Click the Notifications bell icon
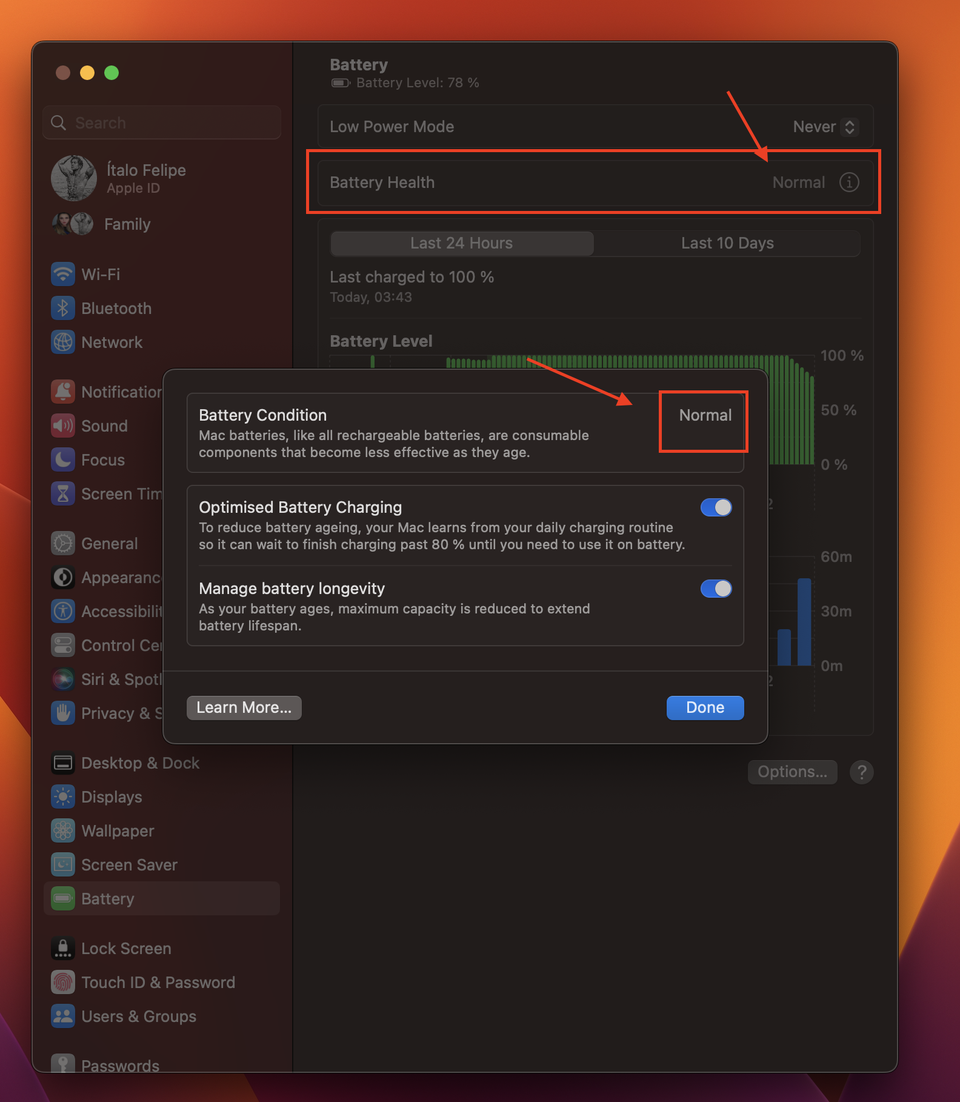Viewport: 960px width, 1102px height. (x=63, y=391)
